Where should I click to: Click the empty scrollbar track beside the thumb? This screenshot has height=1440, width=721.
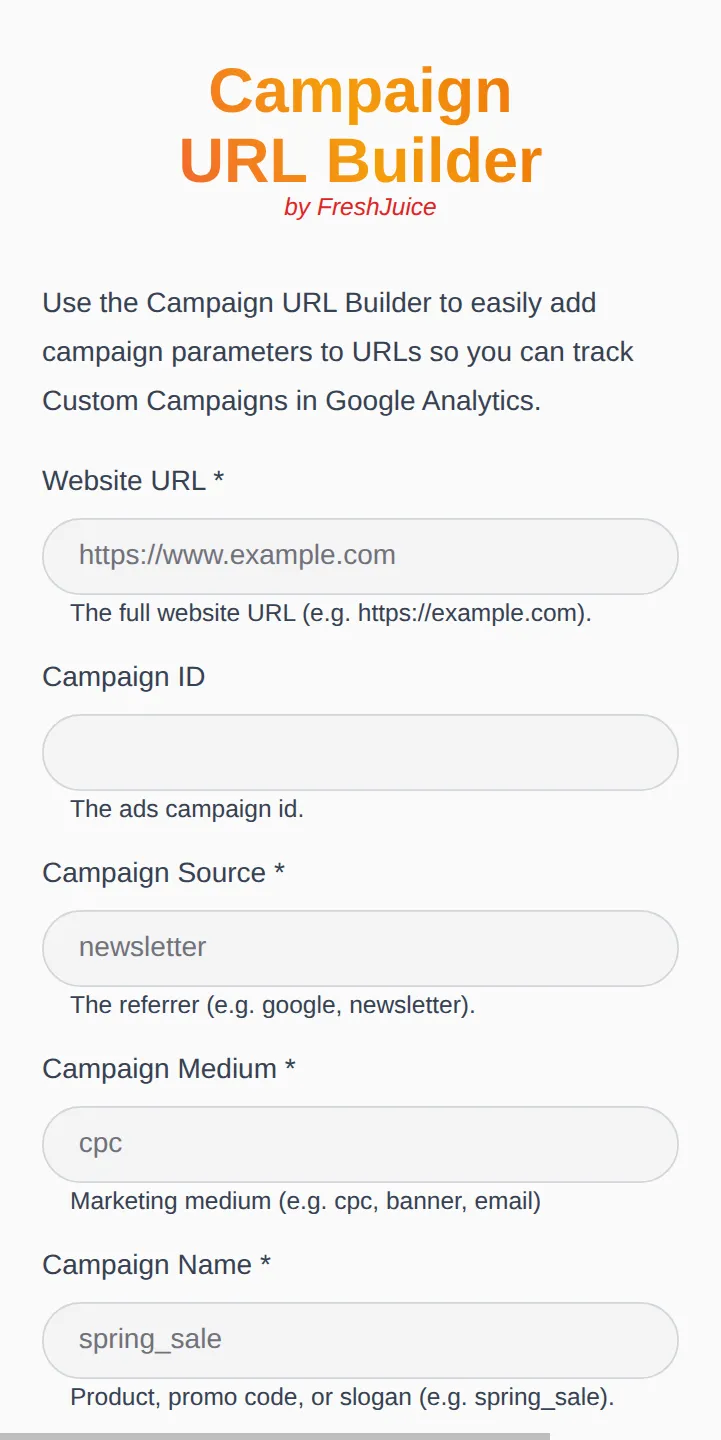(x=635, y=1436)
